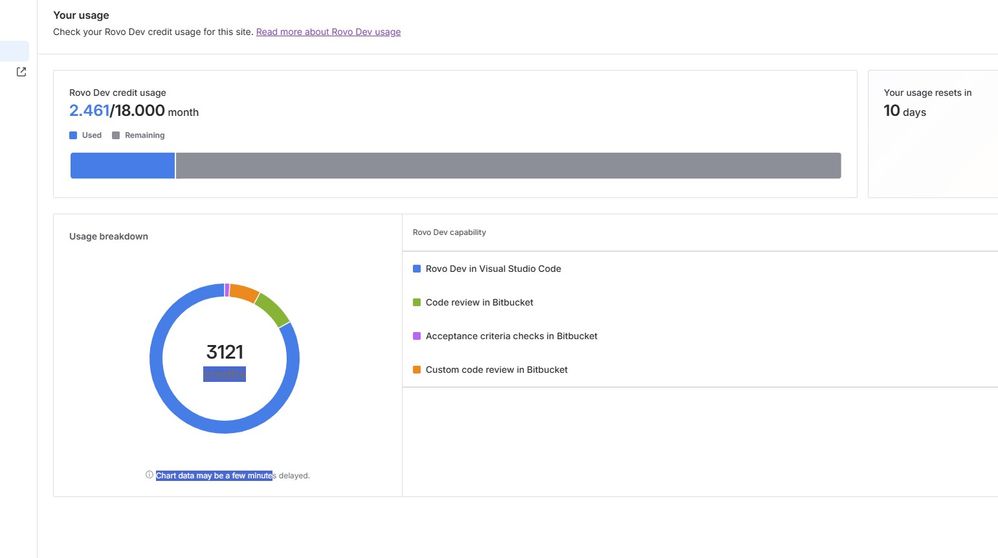This screenshot has height=558, width=998.
Task: Click the Rovo Dev credit usage heading
Action: [118, 93]
